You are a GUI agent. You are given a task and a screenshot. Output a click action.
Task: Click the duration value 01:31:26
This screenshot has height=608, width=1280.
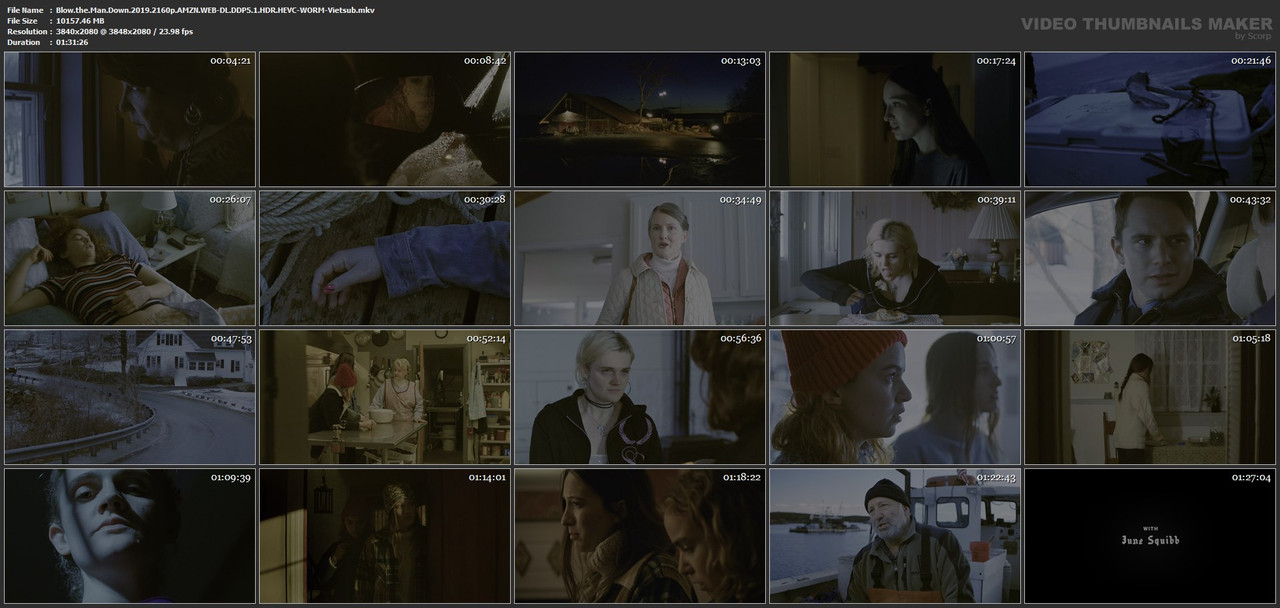[x=72, y=43]
